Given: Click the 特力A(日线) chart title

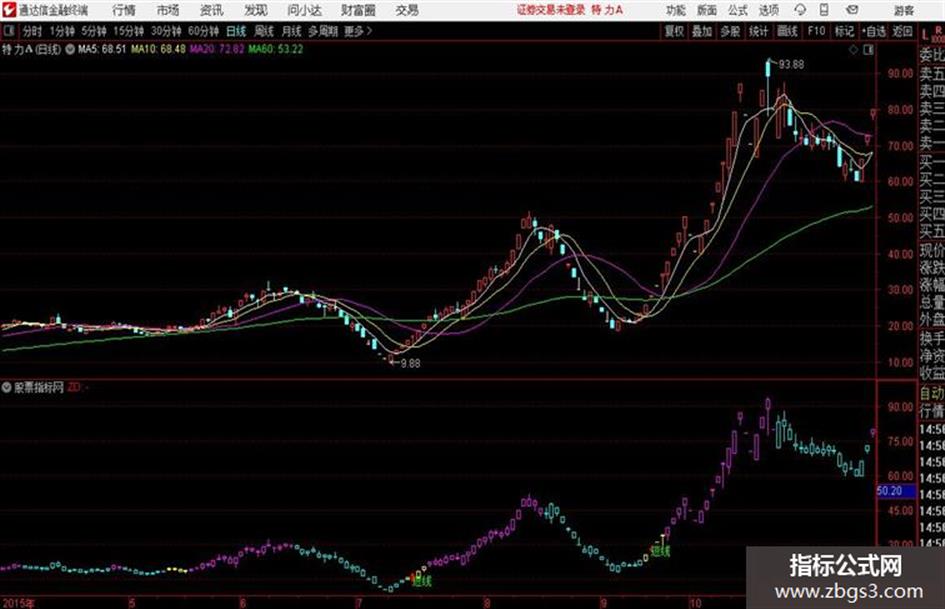Looking at the screenshot, I should 31,49.
